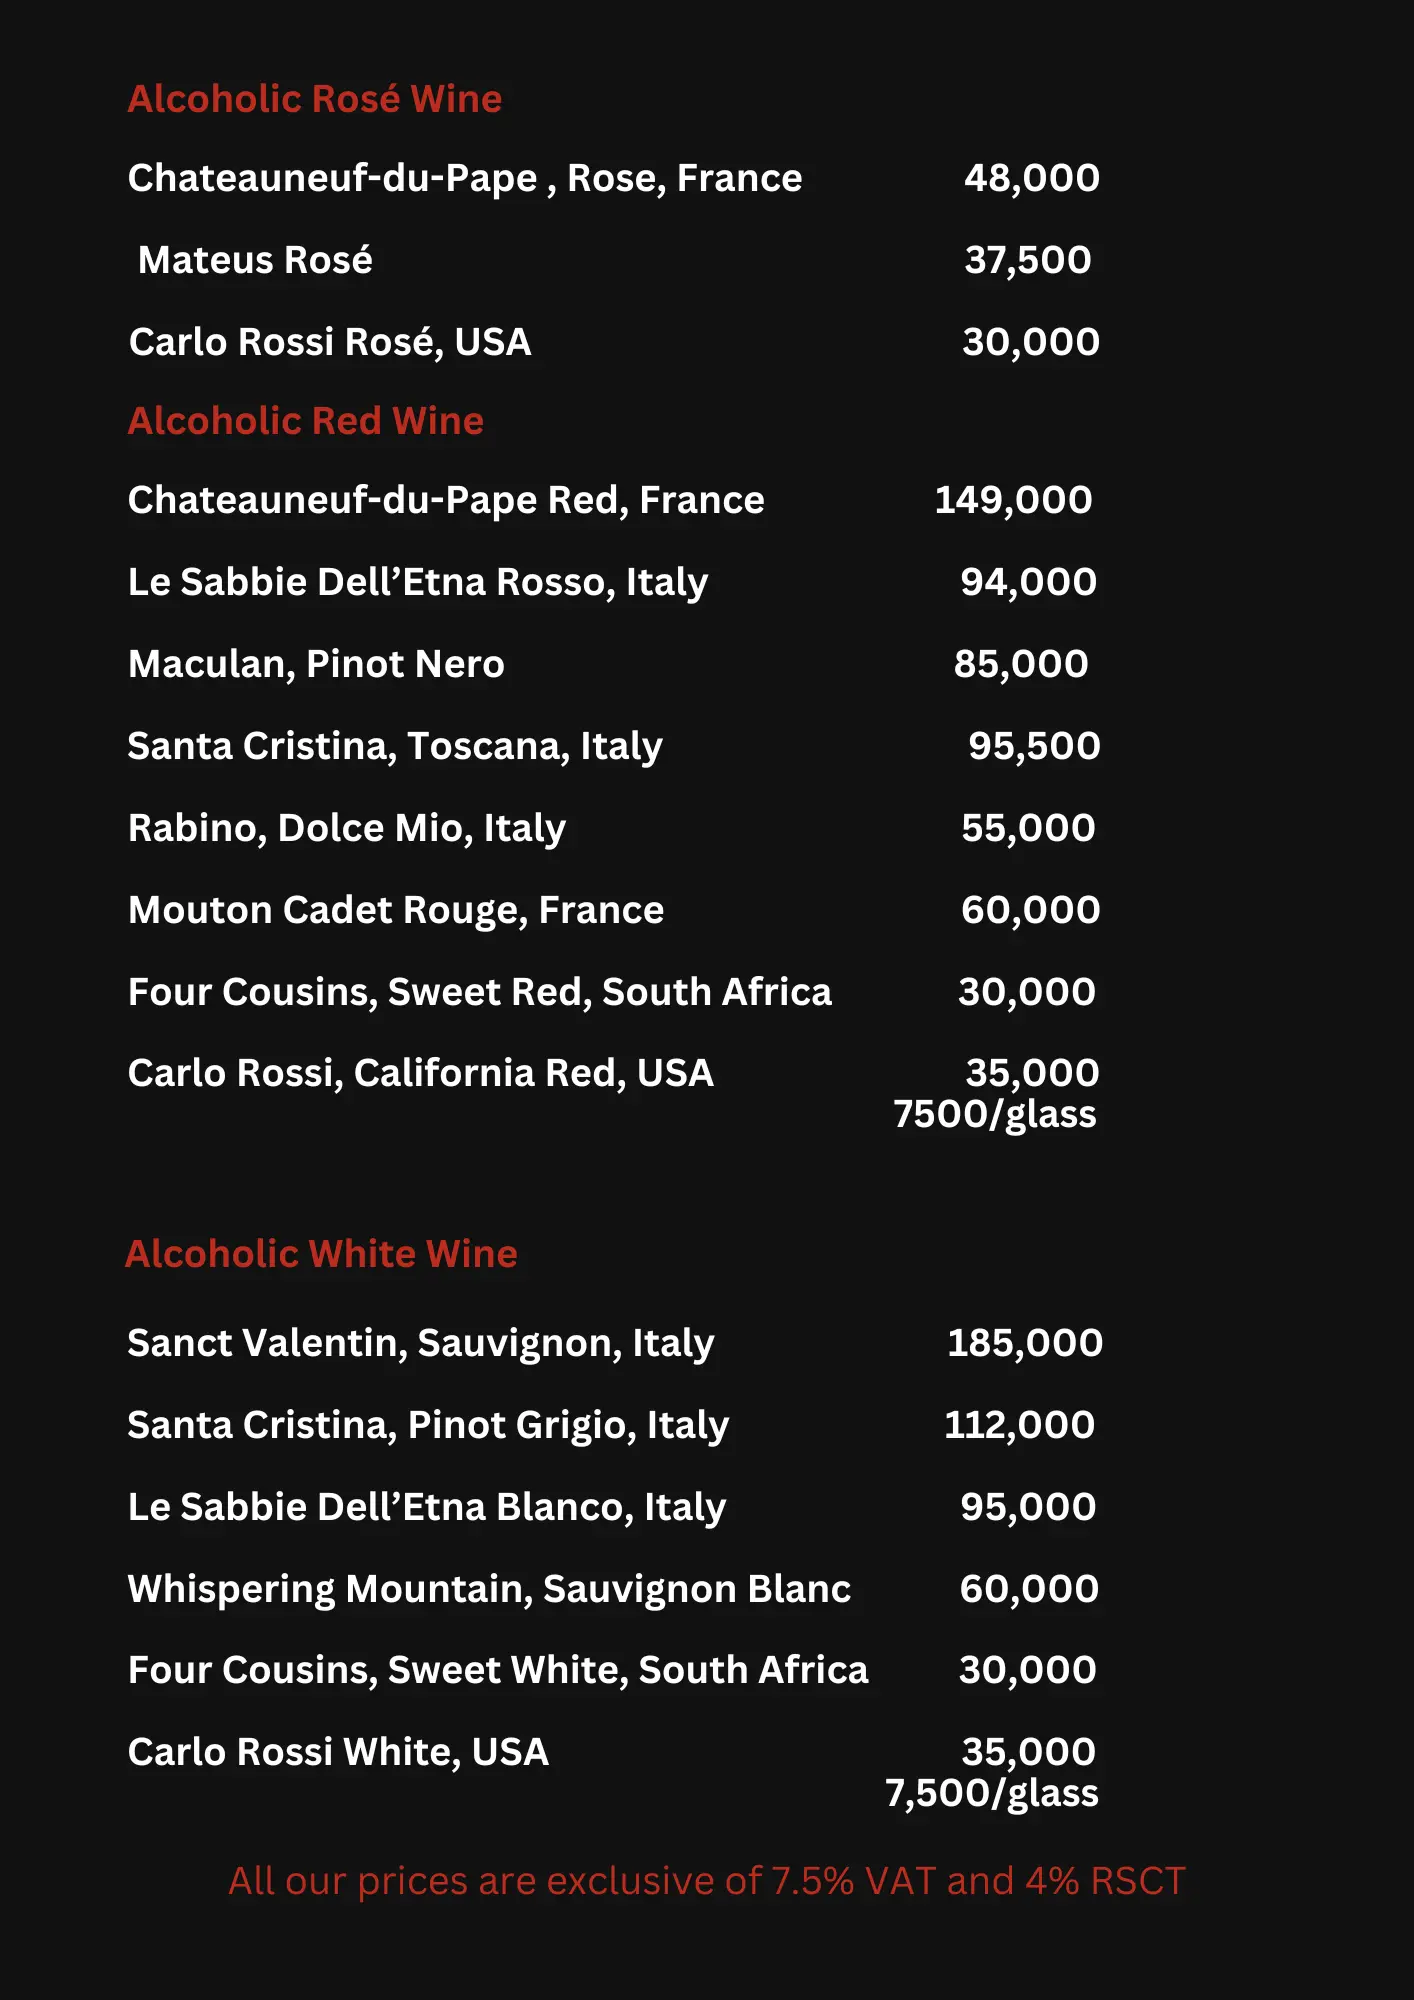Image resolution: width=1414 pixels, height=2000 pixels.
Task: Select Le Sabbie Dell'Etna Rosso, Italy
Action: [x=417, y=582]
